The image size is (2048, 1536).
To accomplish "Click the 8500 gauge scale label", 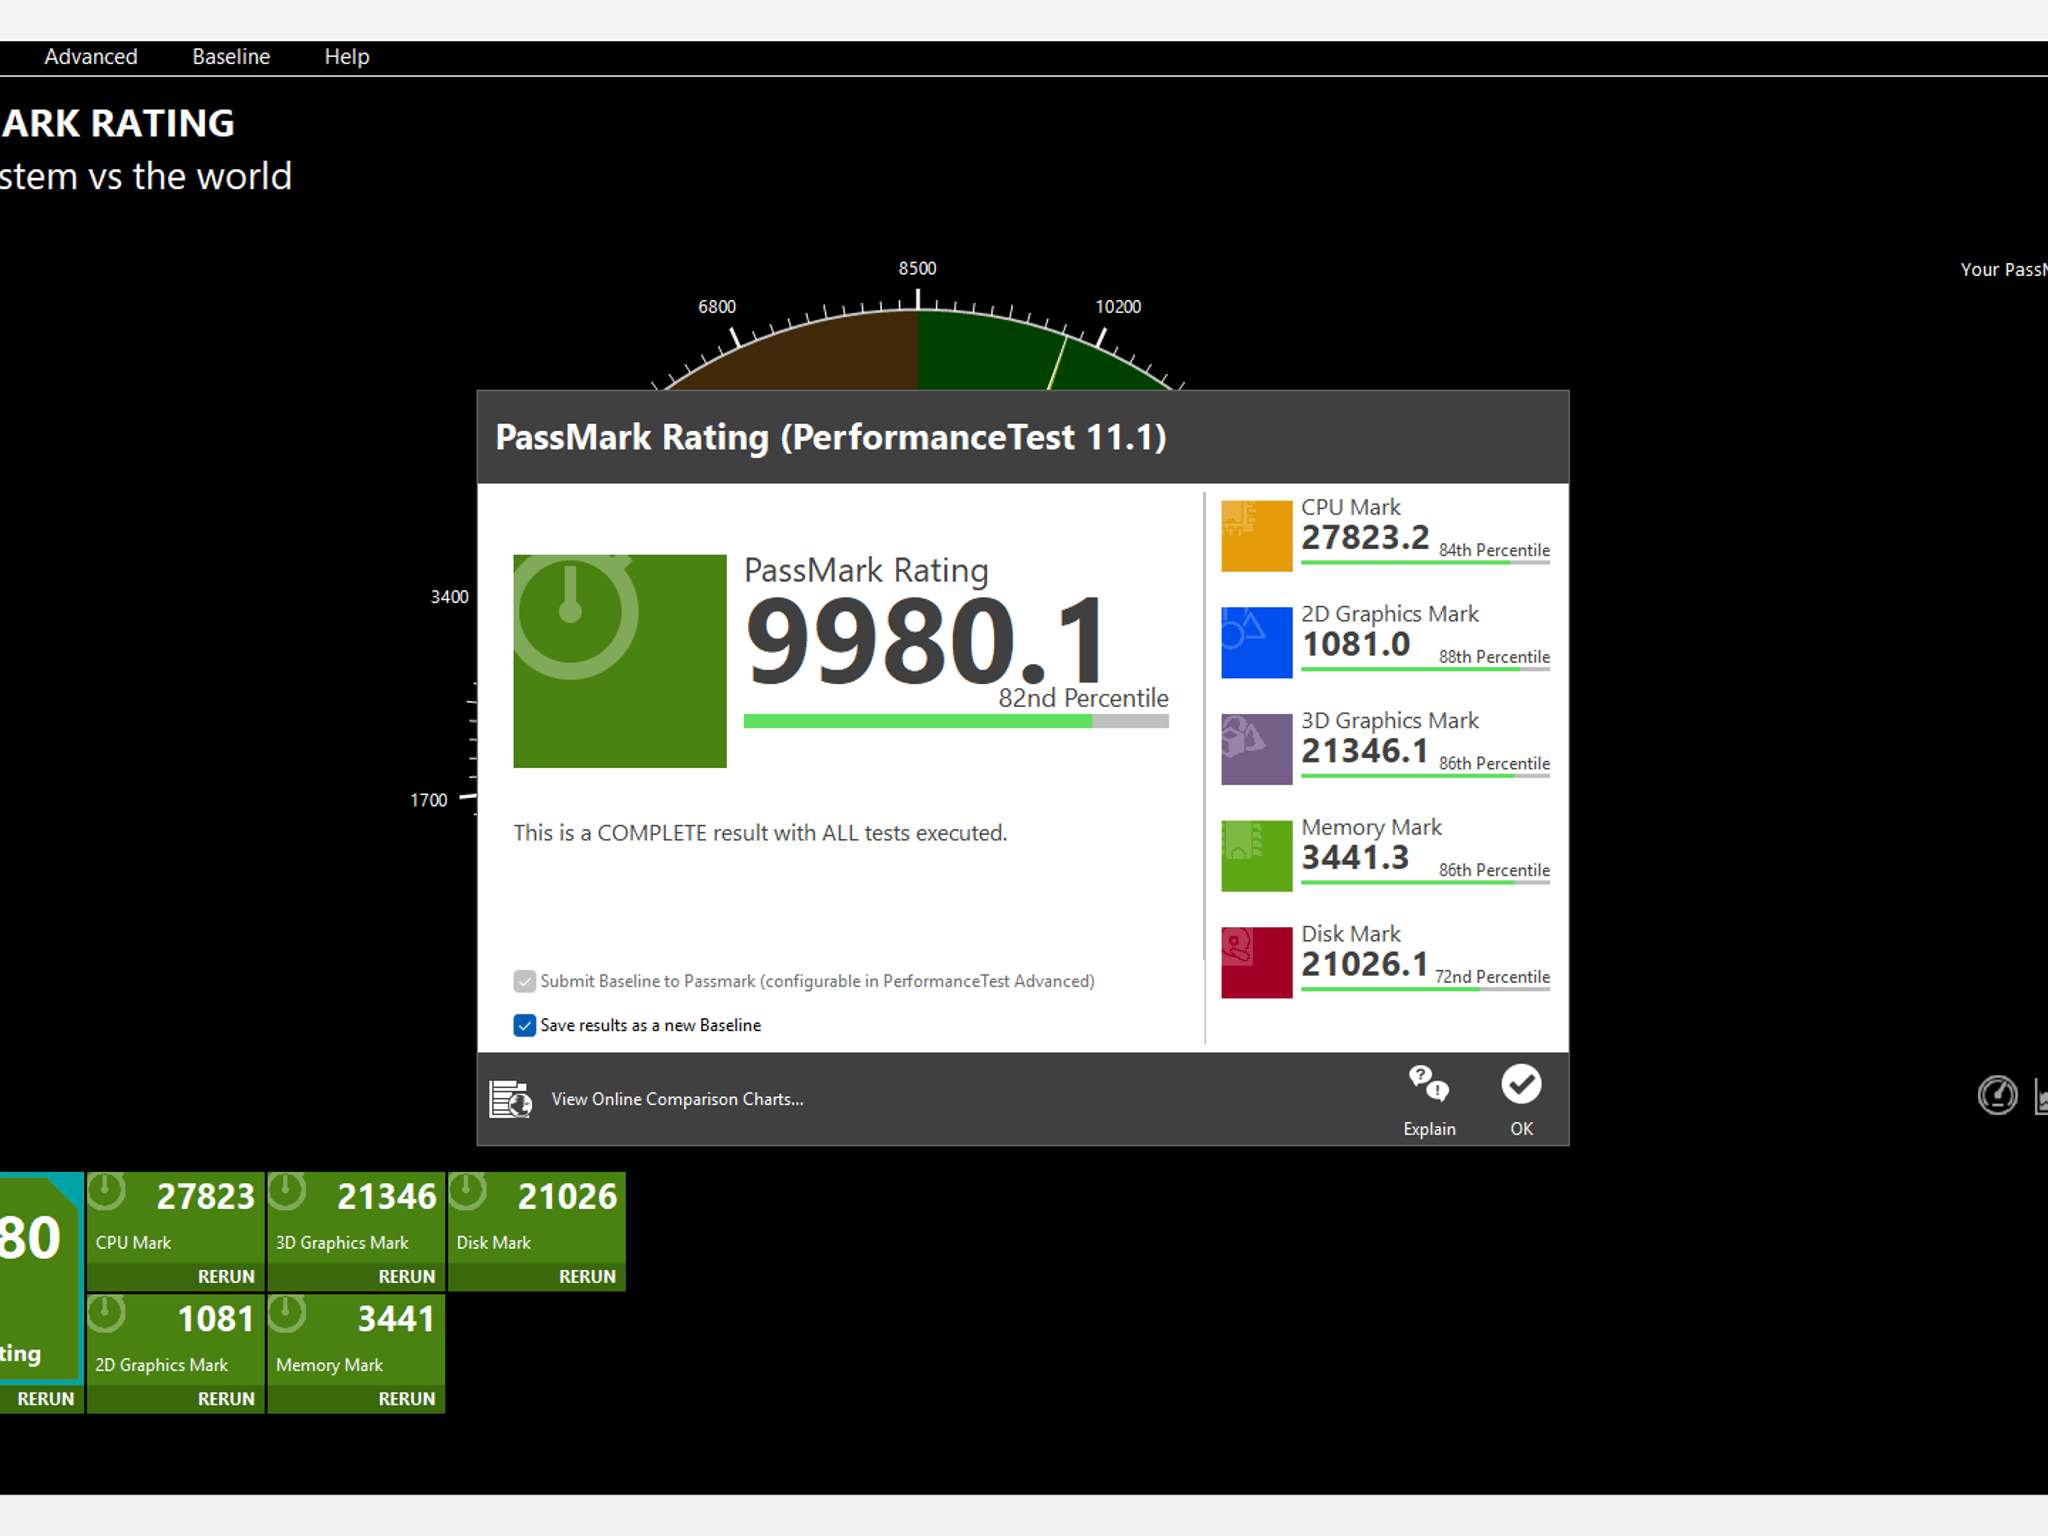I will (x=917, y=269).
